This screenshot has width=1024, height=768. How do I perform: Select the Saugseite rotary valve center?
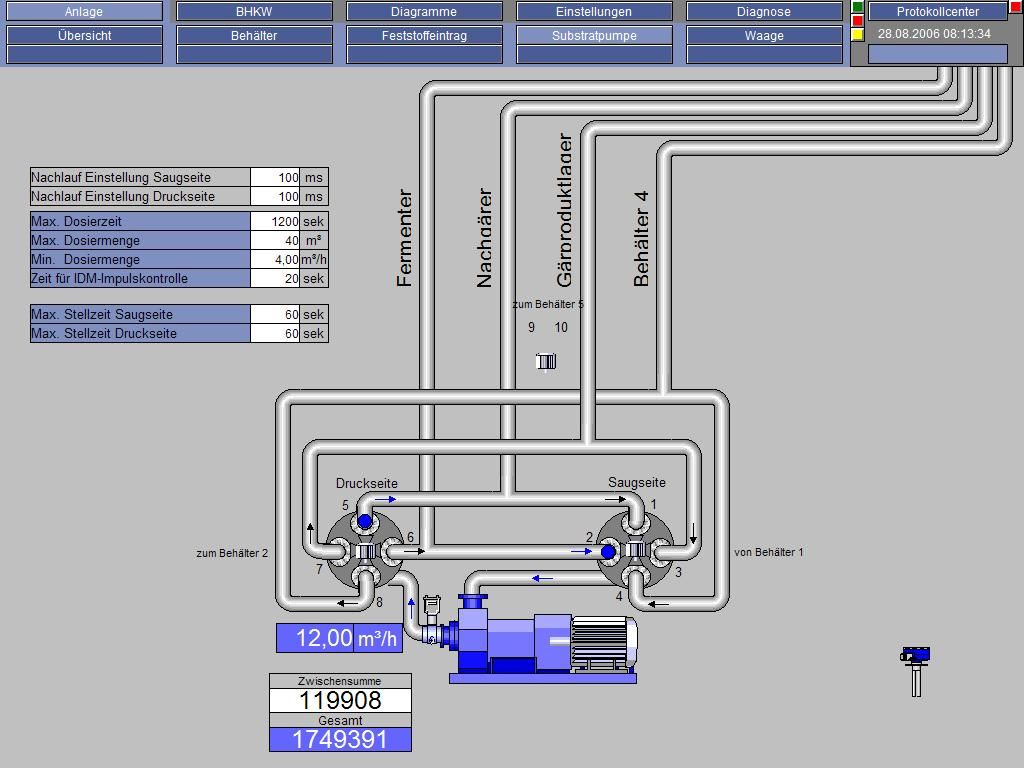634,550
